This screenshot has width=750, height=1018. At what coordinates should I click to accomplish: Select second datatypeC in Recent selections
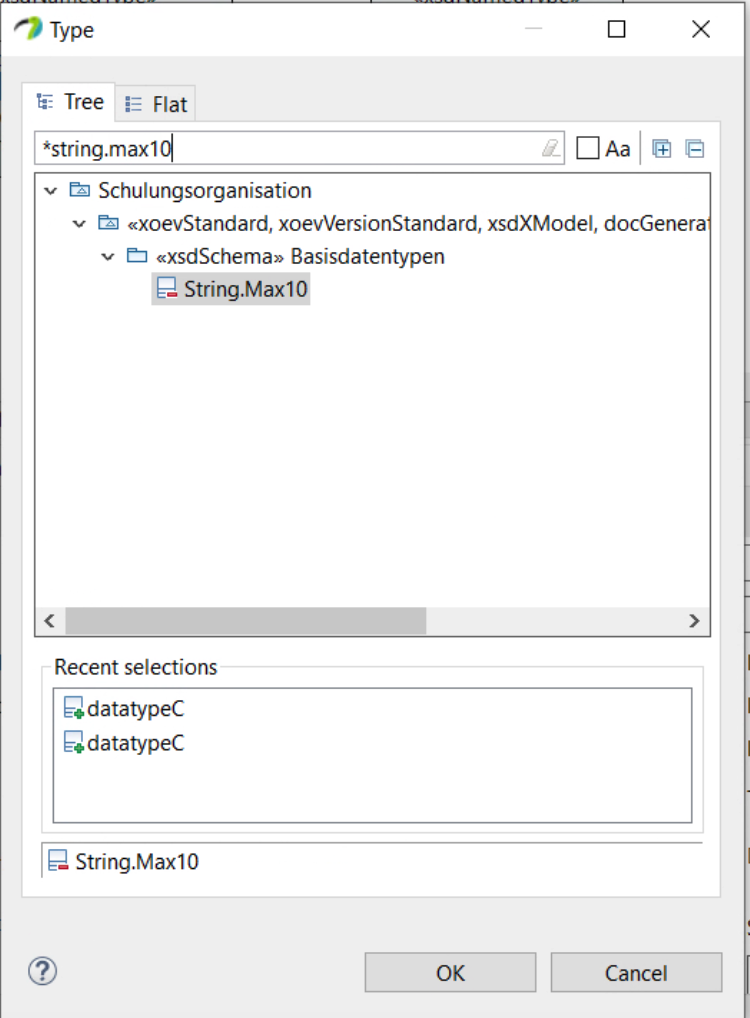(x=135, y=743)
